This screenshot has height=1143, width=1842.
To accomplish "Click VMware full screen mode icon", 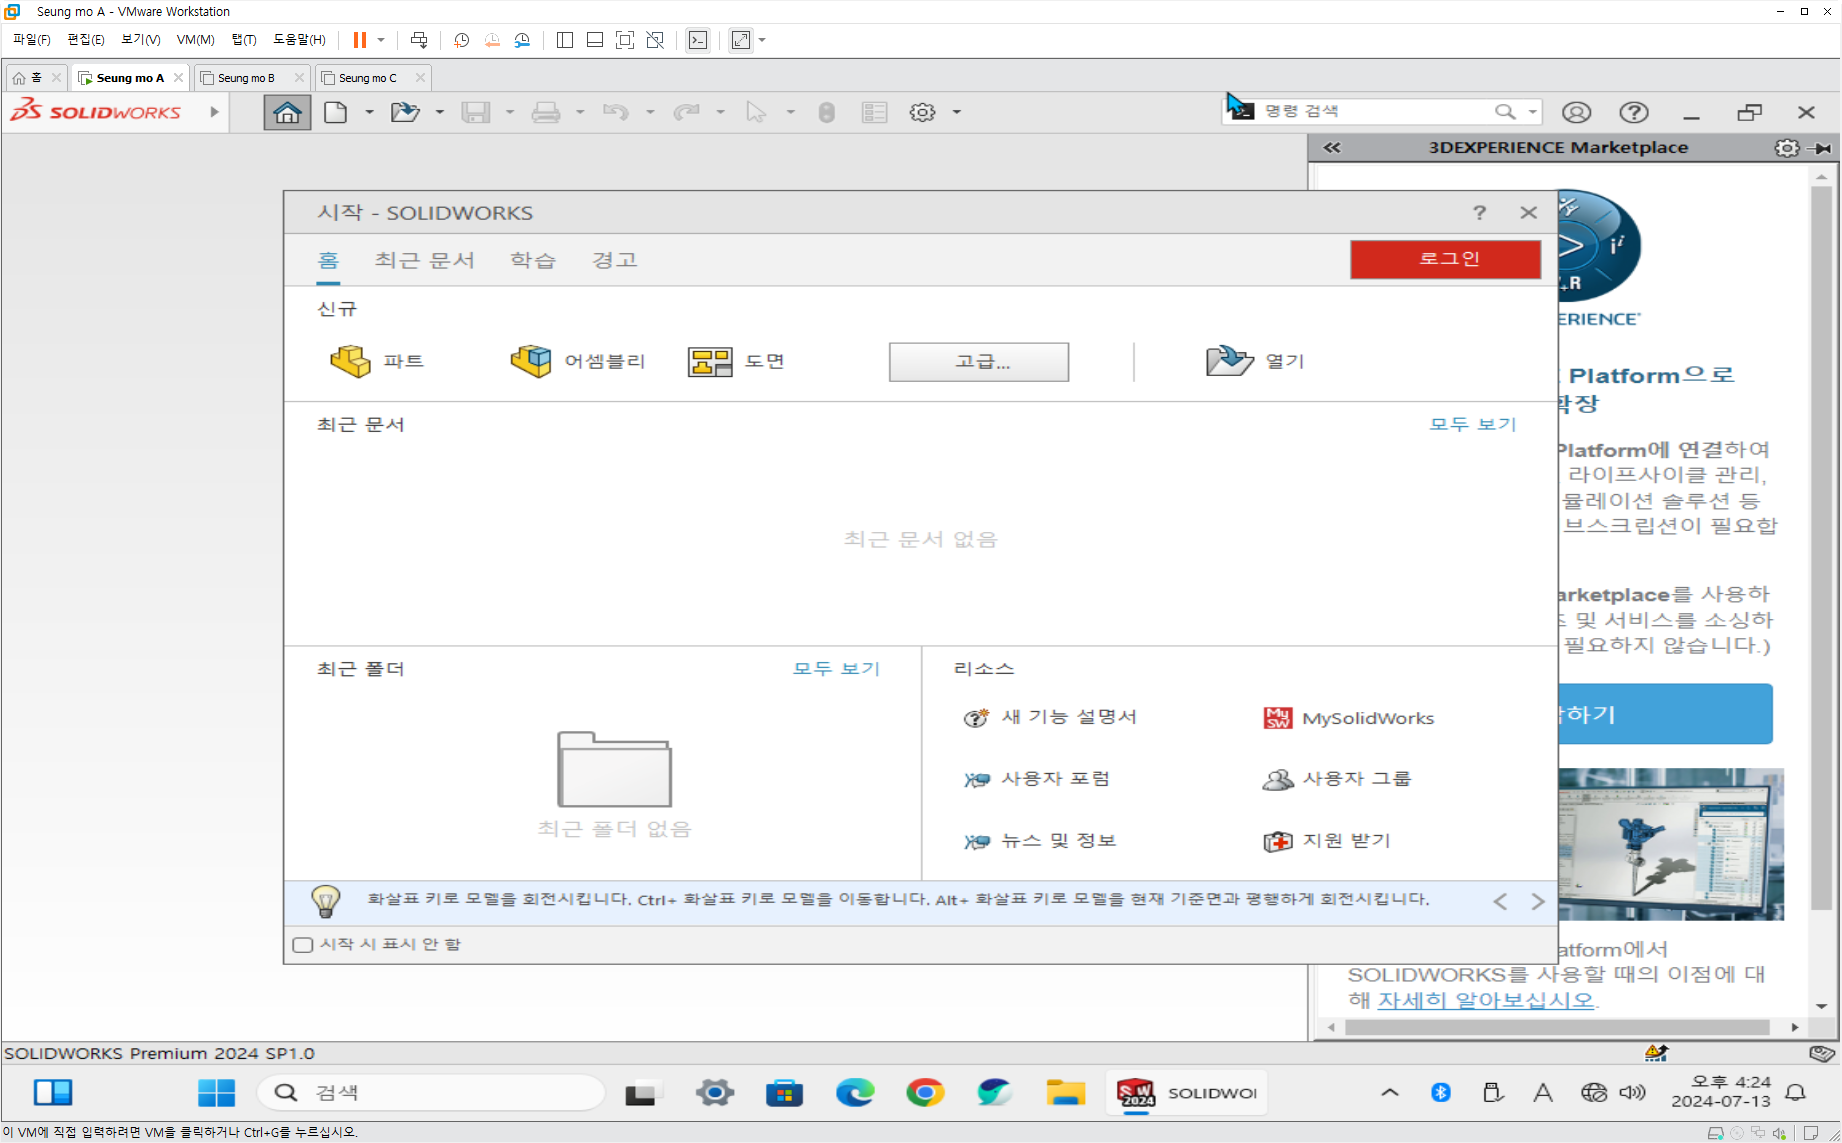I will click(x=625, y=40).
